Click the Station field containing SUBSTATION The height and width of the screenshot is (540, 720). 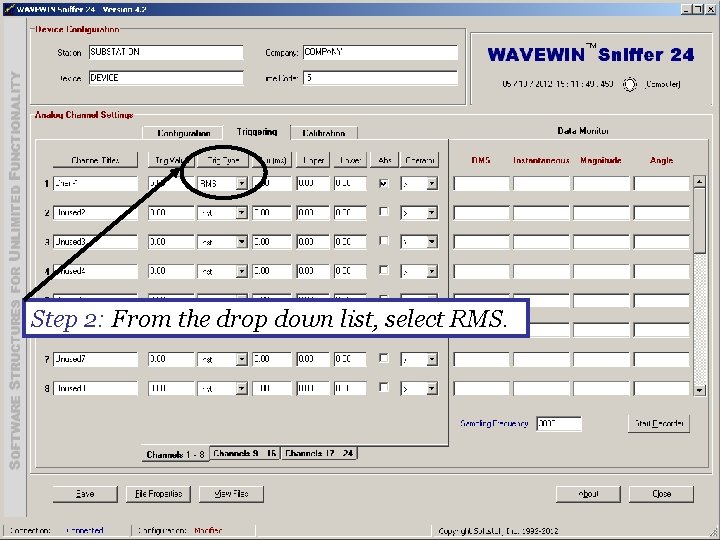166,52
